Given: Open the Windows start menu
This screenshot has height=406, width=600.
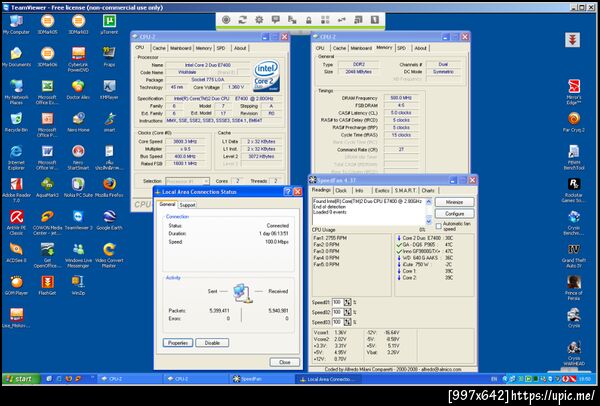Looking at the screenshot, I should pyautogui.click(x=21, y=379).
